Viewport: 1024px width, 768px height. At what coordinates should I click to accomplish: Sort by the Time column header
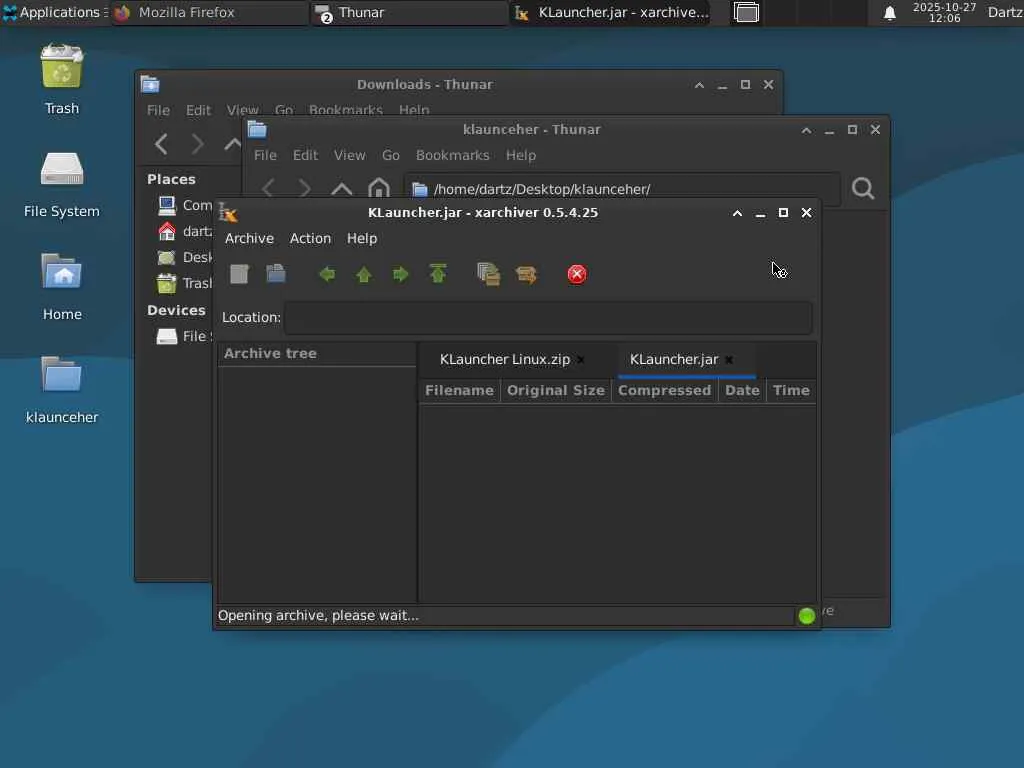click(x=791, y=391)
